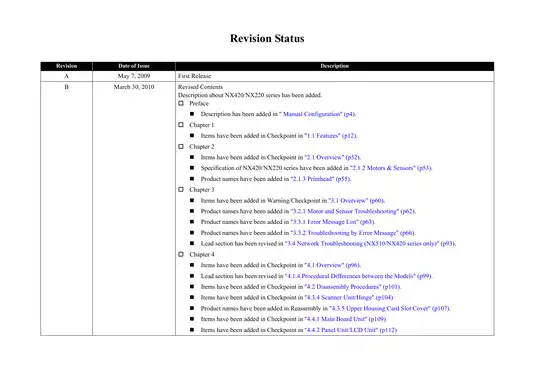The image size is (535, 378).
Task: Follow "3.3.1 Error Message List" link
Action: pyautogui.click(x=332, y=222)
